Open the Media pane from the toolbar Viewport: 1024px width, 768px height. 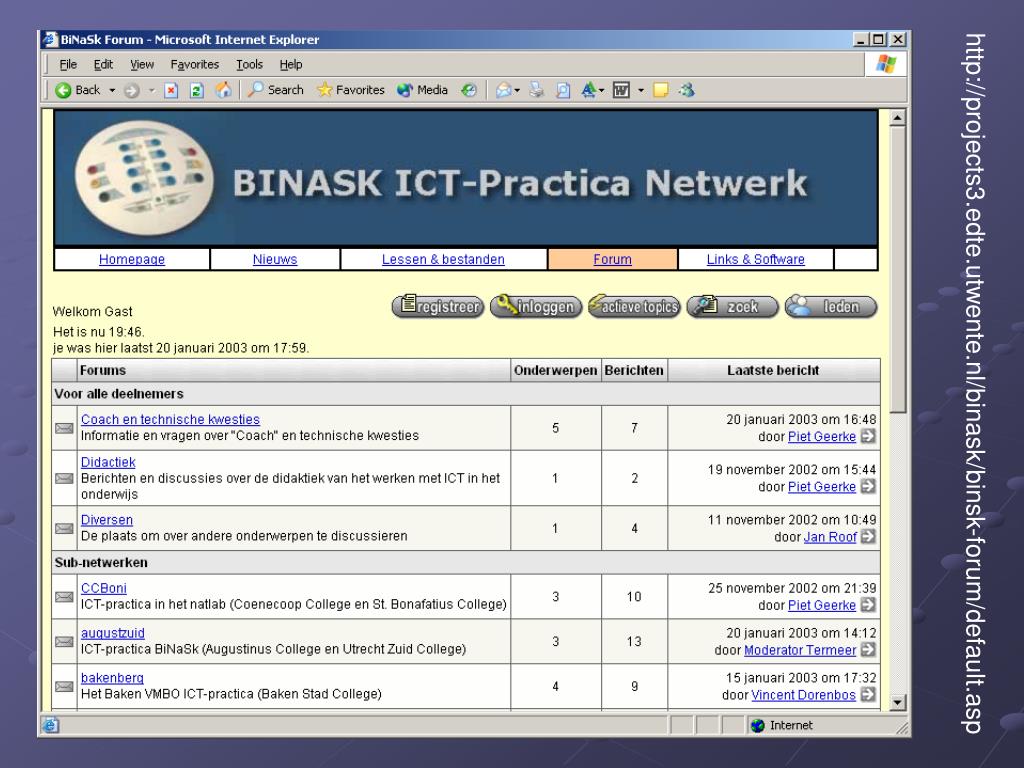422,90
